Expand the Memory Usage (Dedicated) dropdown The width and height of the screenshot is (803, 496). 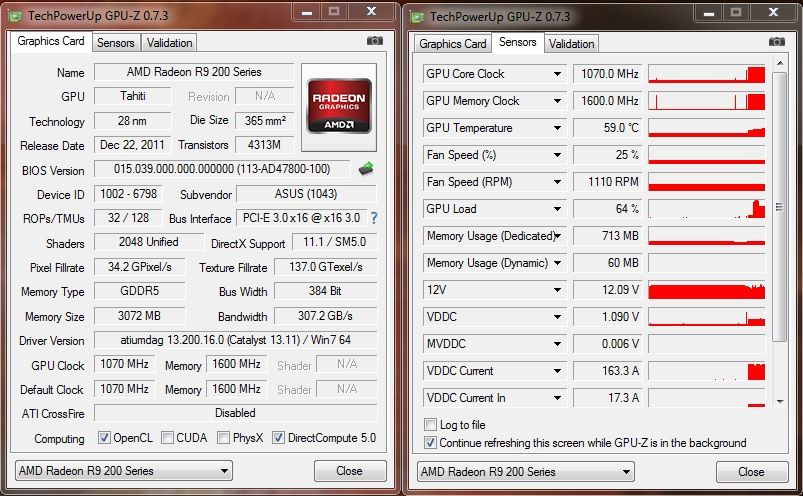(x=558, y=236)
